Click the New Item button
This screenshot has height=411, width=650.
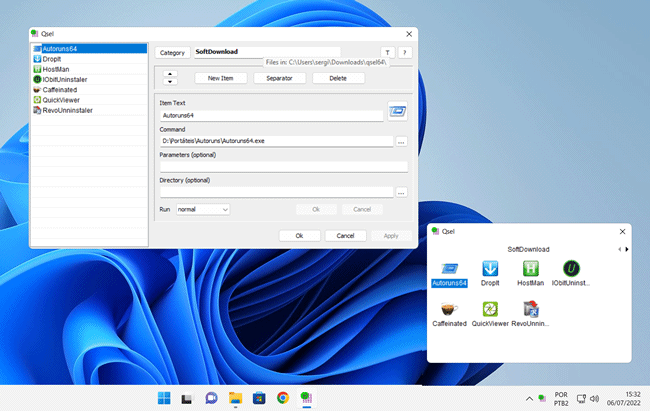[x=221, y=78]
